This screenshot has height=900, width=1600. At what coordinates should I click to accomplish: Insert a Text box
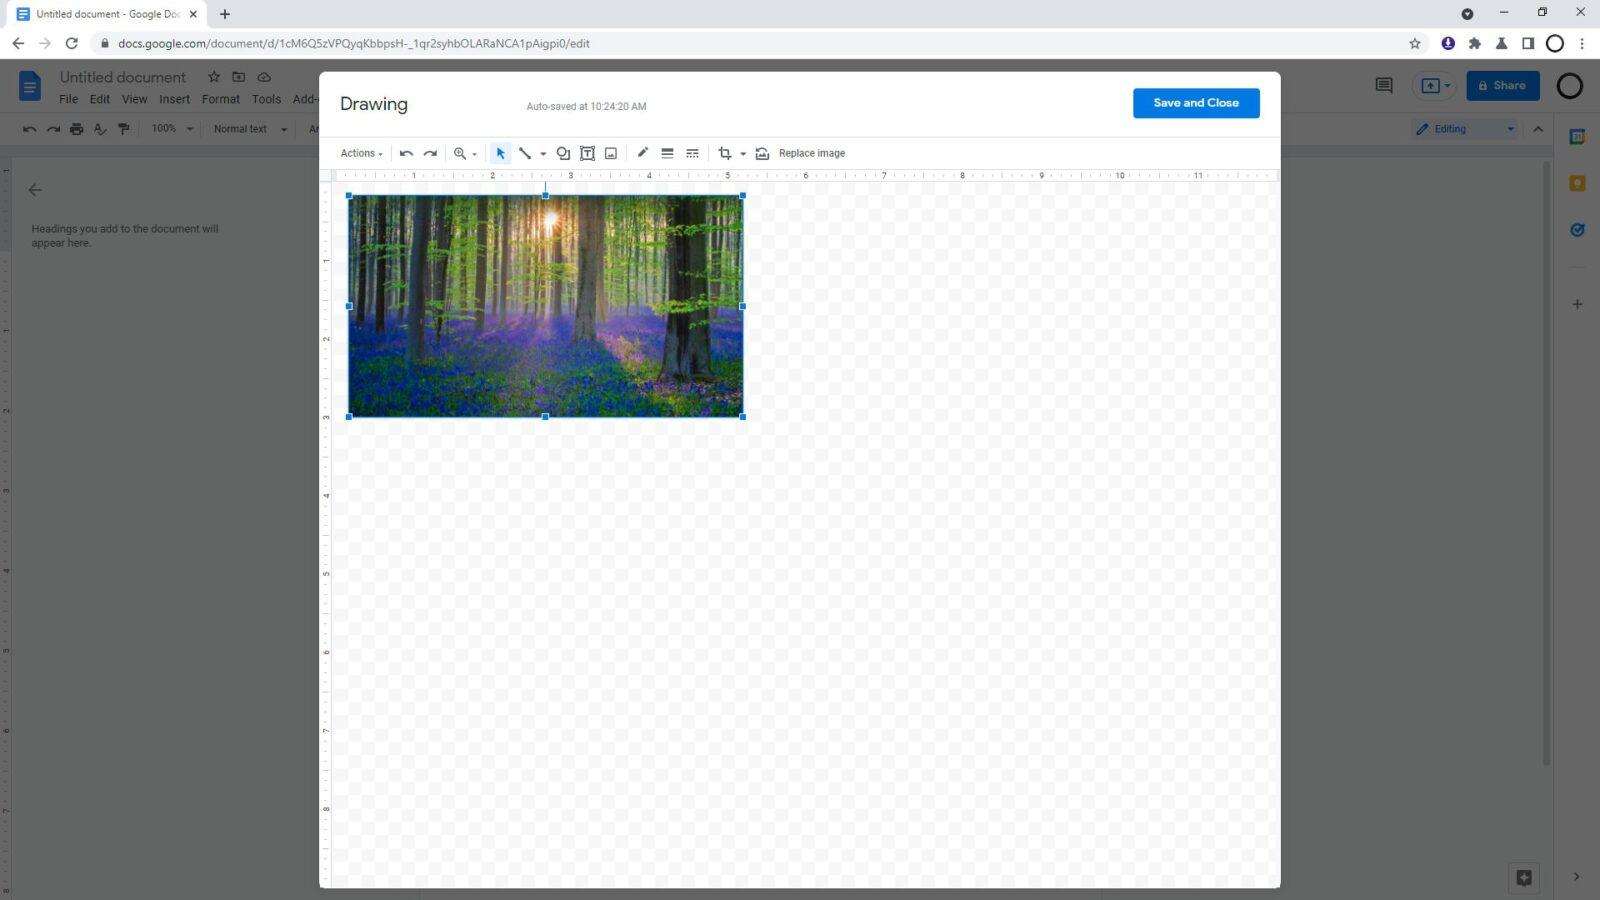[587, 153]
